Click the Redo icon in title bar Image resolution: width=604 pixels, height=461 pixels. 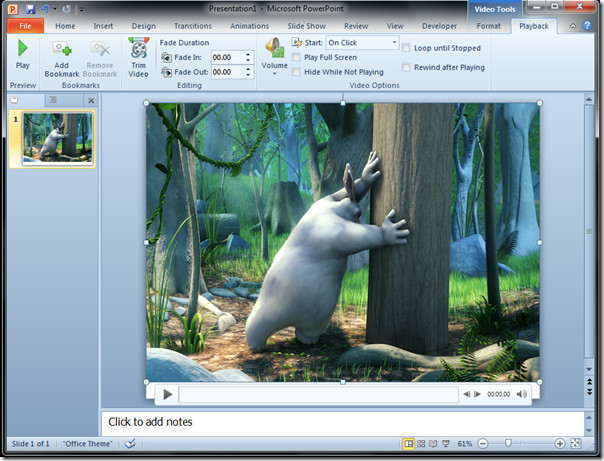click(66, 9)
